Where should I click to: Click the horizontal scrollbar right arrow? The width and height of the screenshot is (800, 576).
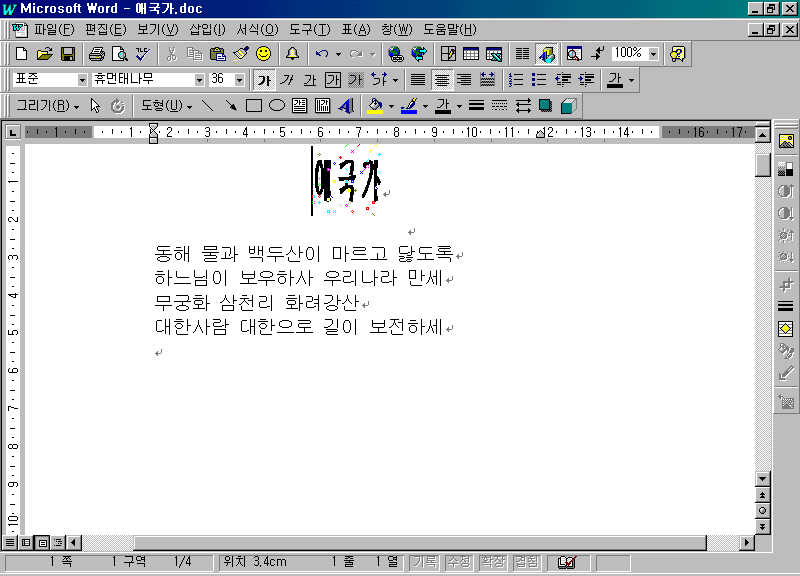[747, 543]
